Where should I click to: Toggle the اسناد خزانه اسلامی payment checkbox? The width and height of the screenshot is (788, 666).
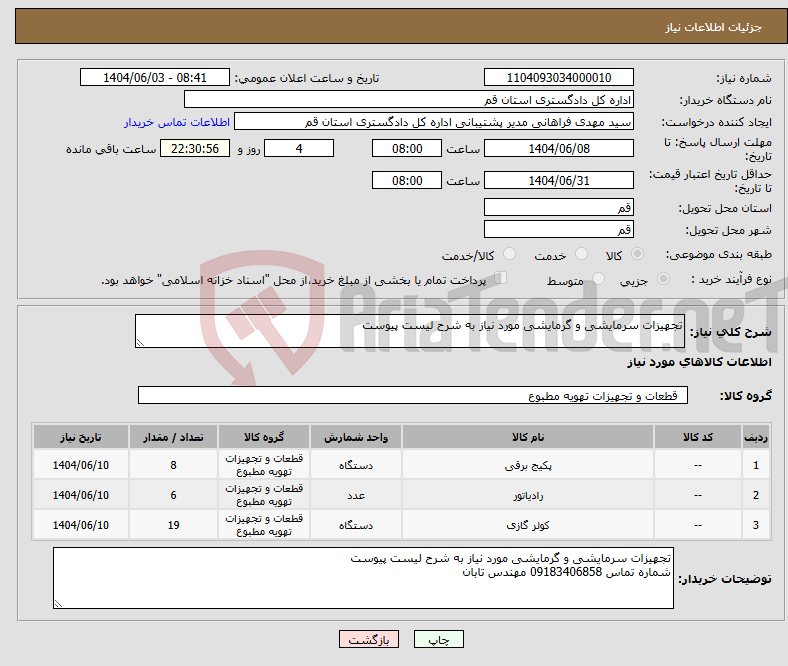501,279
